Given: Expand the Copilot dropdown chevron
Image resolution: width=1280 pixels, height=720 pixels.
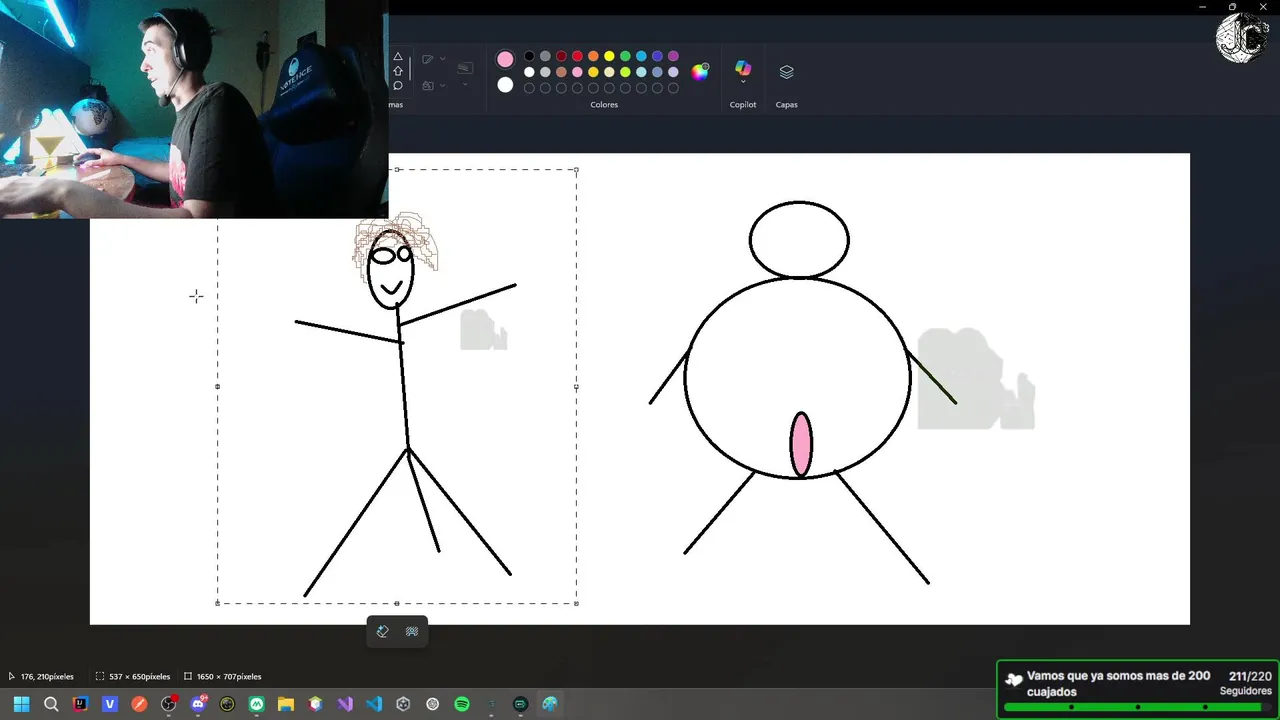Looking at the screenshot, I should point(743,82).
